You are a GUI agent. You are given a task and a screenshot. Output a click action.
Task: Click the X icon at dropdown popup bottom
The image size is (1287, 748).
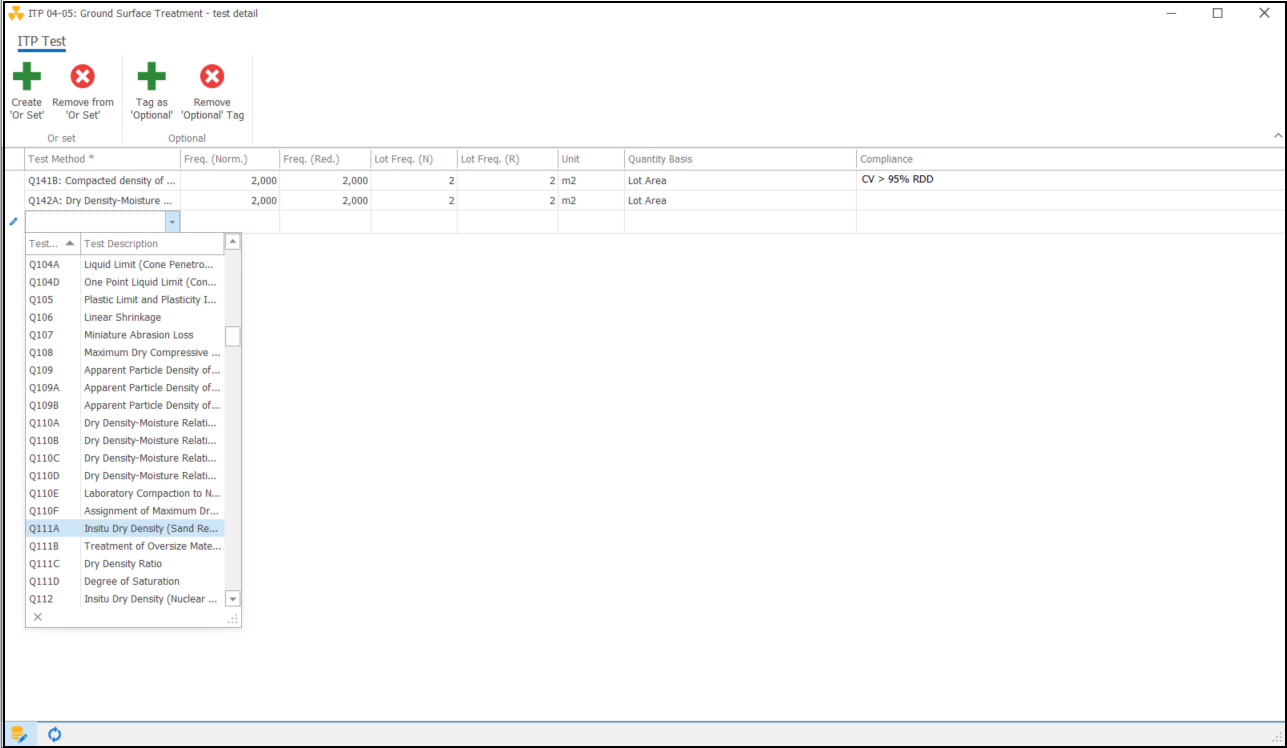(38, 617)
